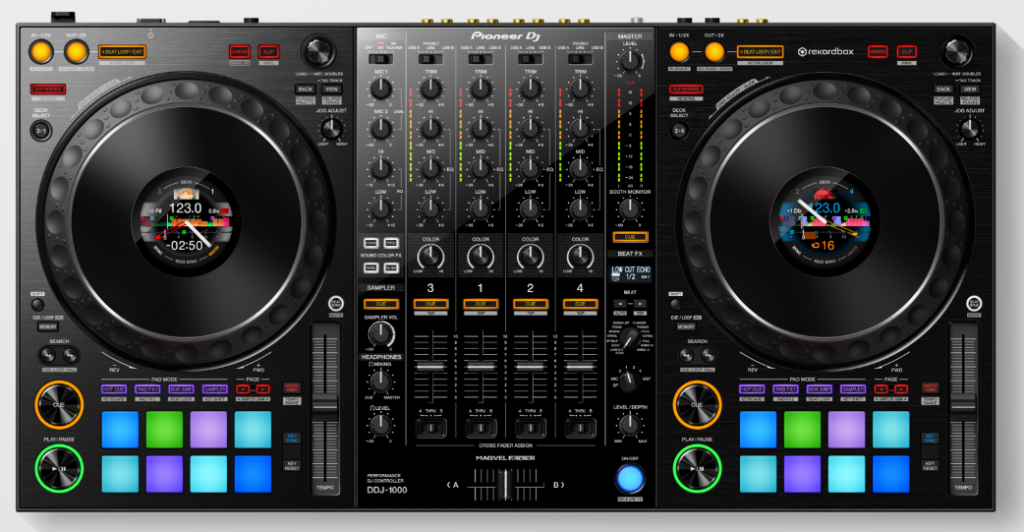This screenshot has width=1024, height=532.
Task: Click right deck OUT 2X loop button
Action: tap(714, 52)
